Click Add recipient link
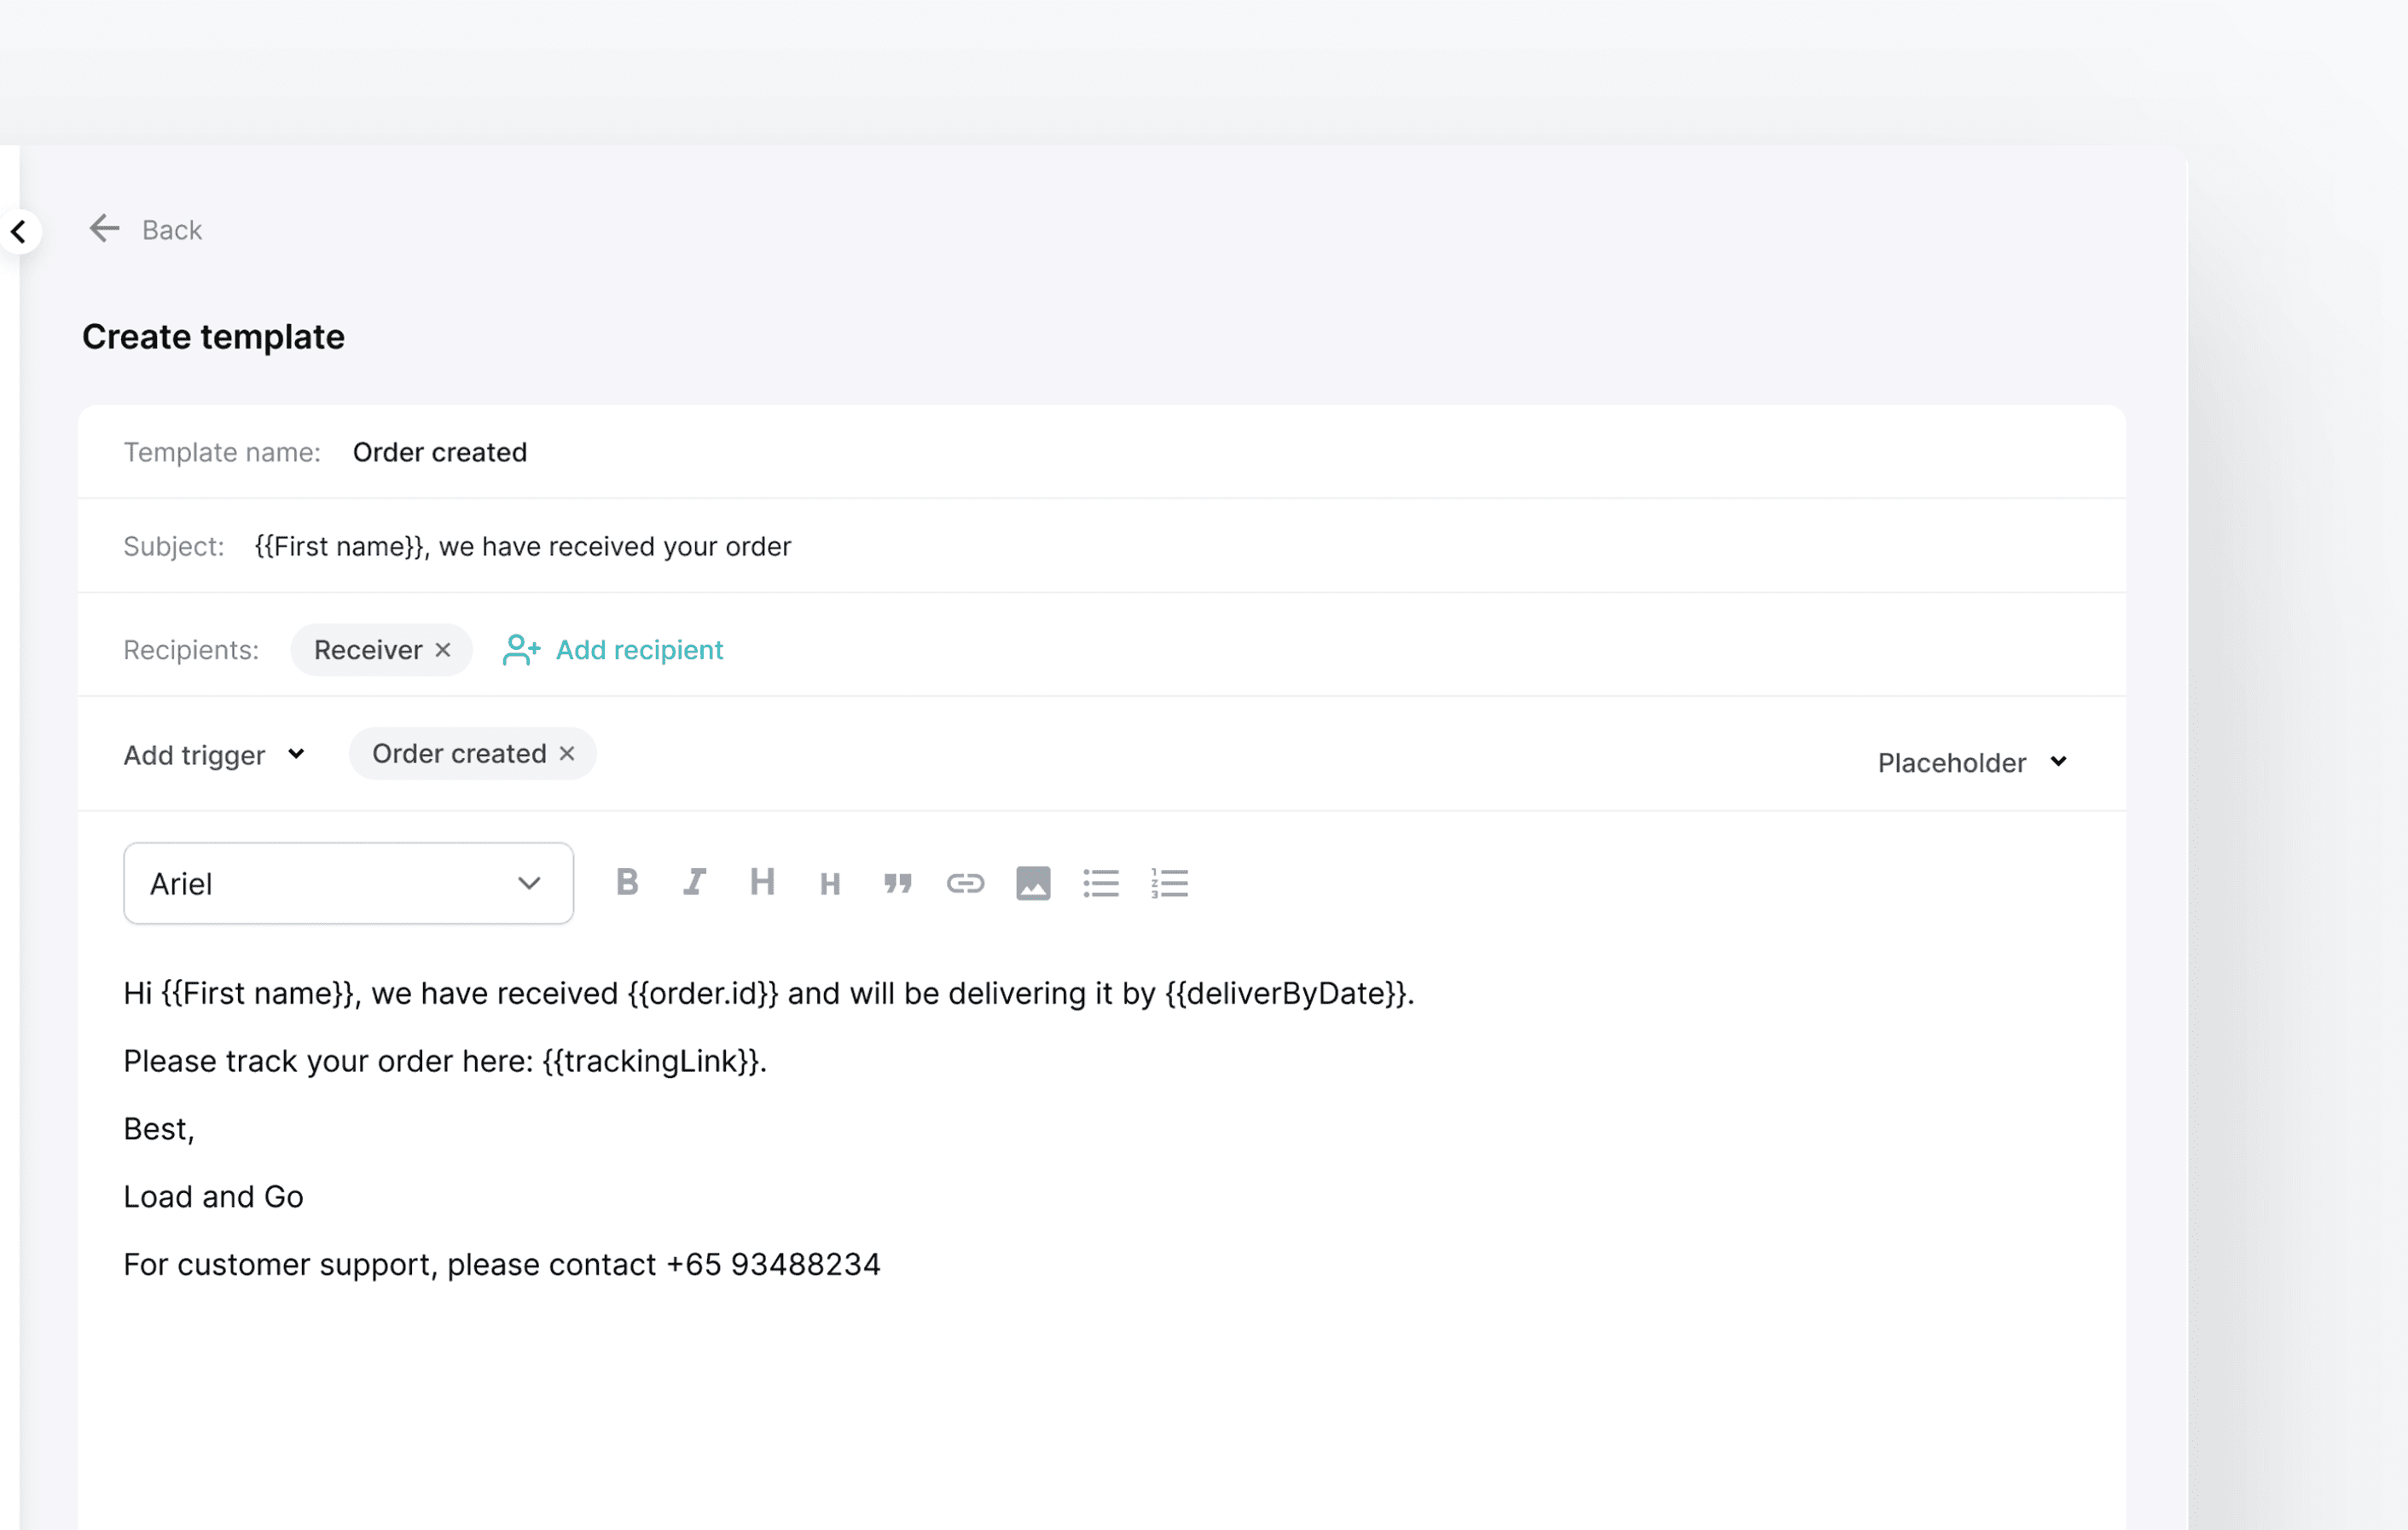 click(x=613, y=650)
